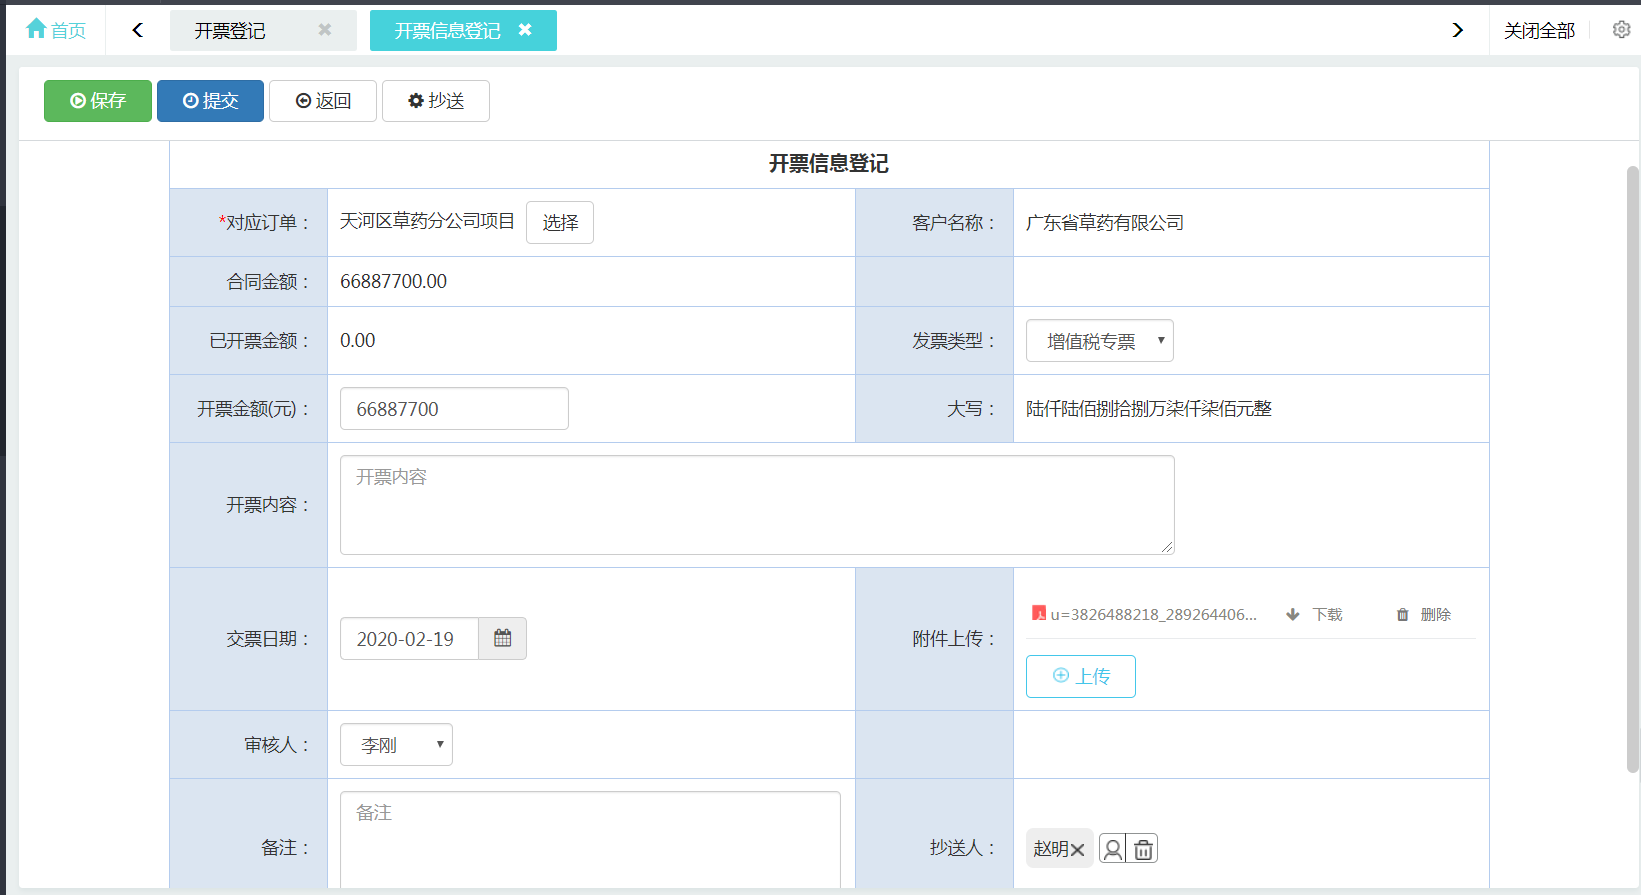Click the 开票金额 input field

click(454, 409)
